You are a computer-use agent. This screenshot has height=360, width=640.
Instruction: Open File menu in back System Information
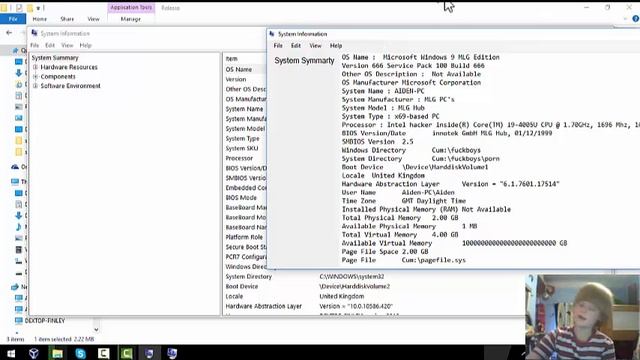(x=35, y=45)
